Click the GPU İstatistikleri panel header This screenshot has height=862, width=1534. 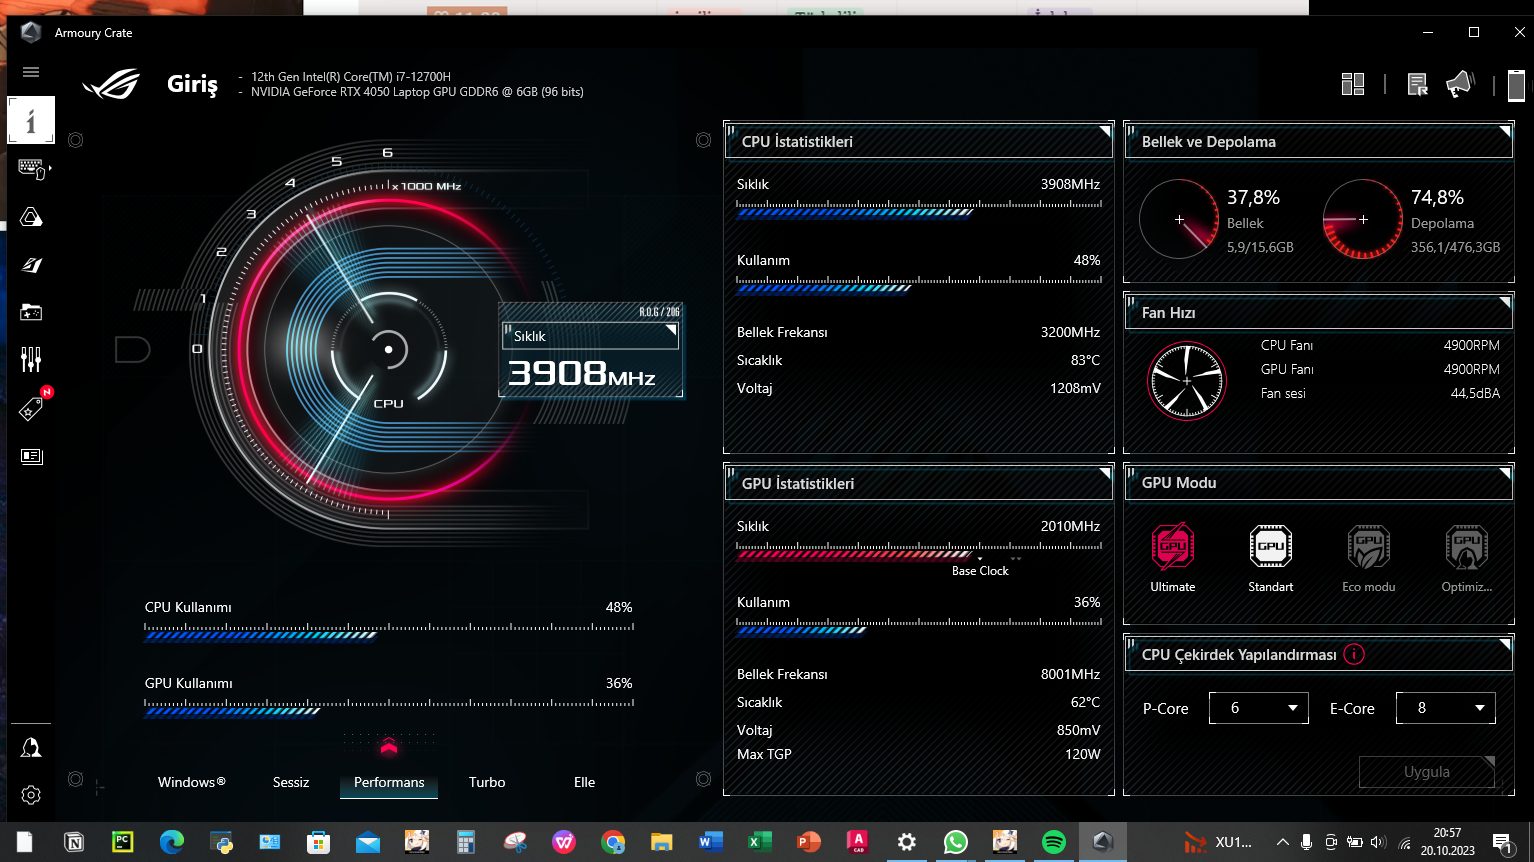[919, 483]
